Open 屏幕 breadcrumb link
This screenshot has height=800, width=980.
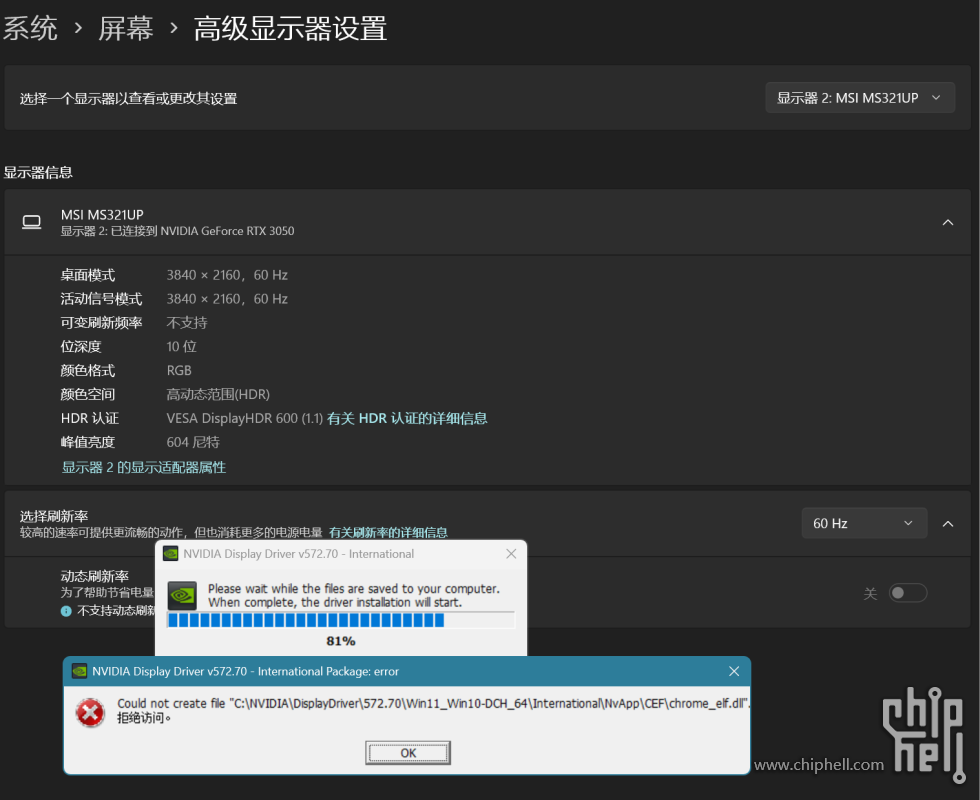[126, 28]
